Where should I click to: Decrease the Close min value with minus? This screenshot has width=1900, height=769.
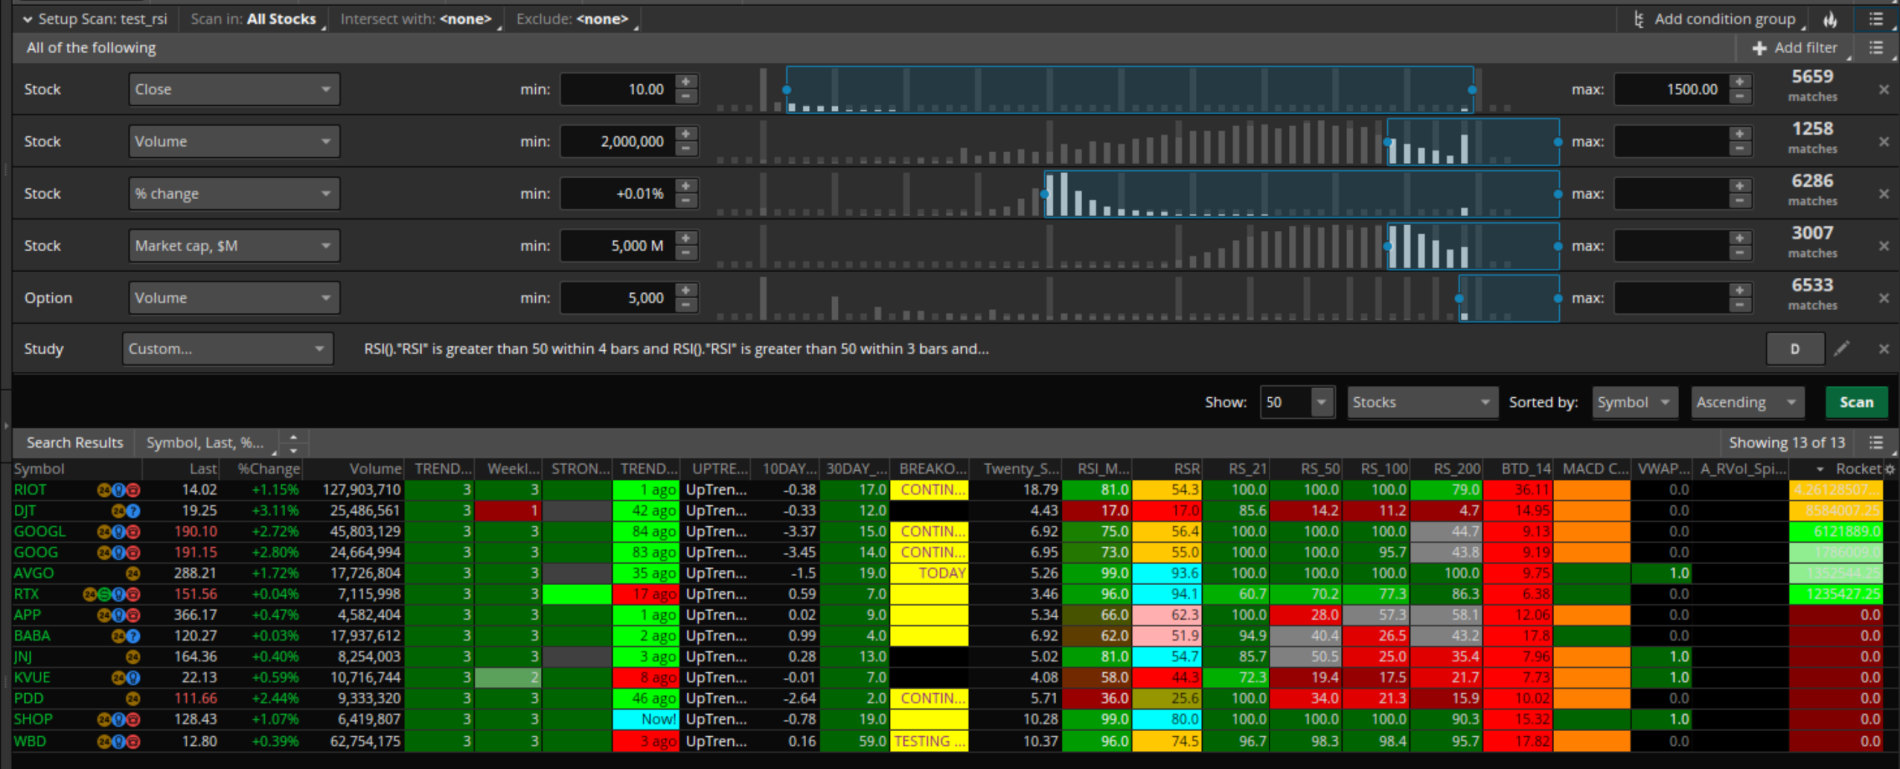[x=686, y=97]
